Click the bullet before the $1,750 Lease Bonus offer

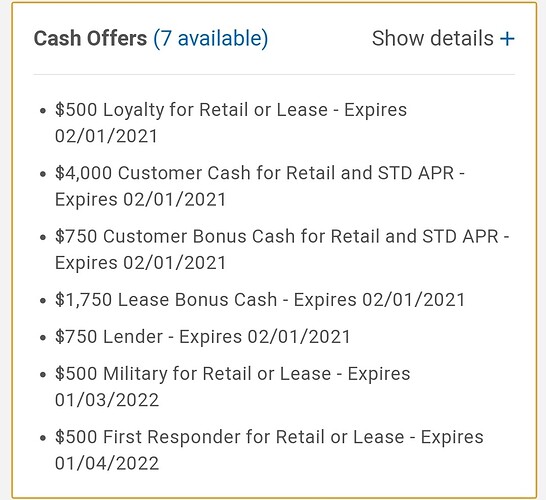43,300
